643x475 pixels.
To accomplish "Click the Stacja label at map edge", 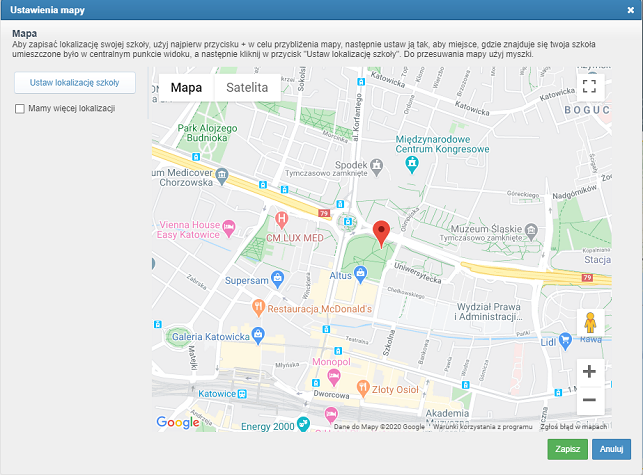I will pyautogui.click(x=597, y=260).
